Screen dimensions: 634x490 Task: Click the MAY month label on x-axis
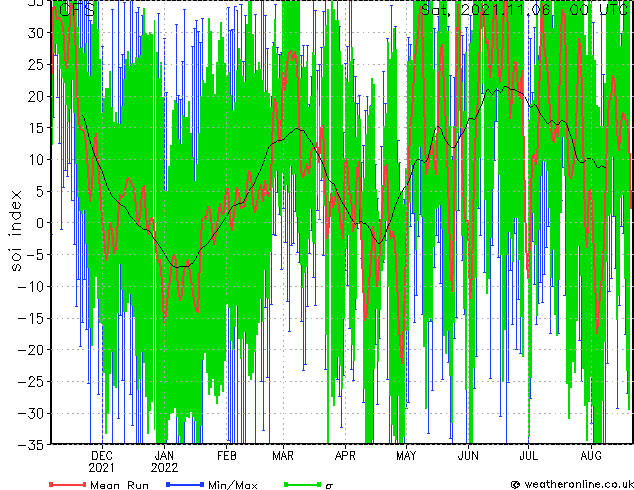point(406,456)
